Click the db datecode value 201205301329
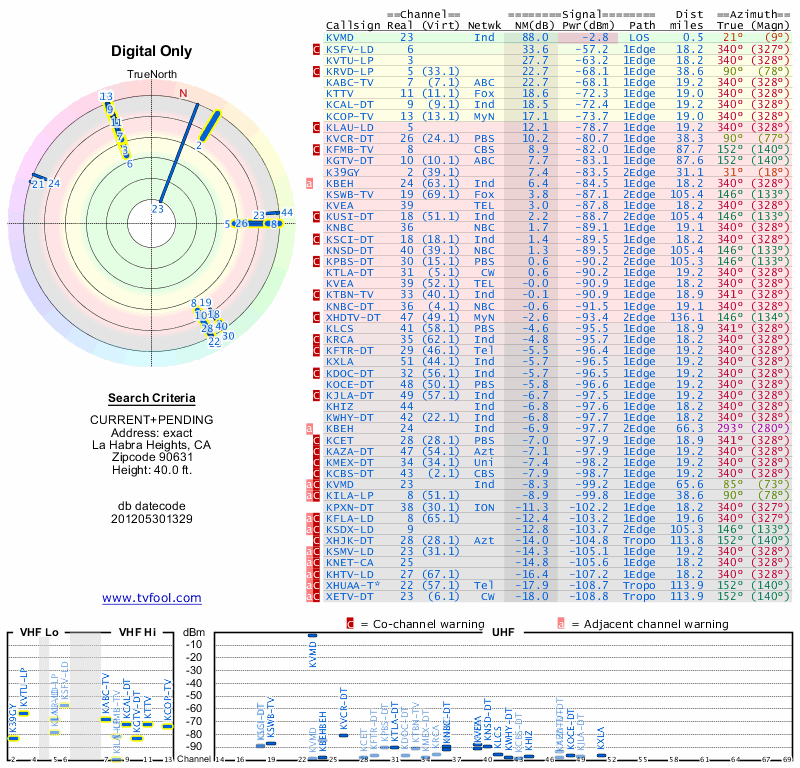Viewport: 800px width, 768px height. point(152,519)
